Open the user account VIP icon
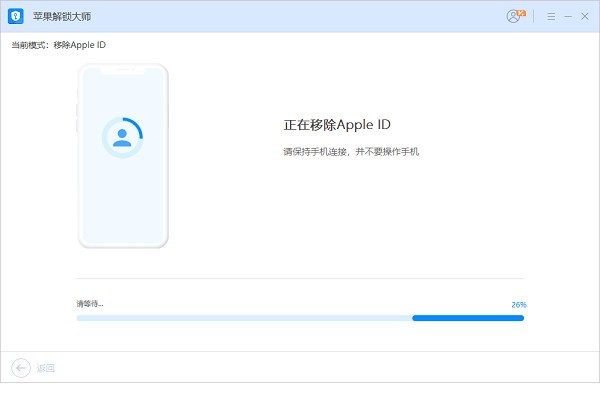600x400 pixels. (516, 16)
